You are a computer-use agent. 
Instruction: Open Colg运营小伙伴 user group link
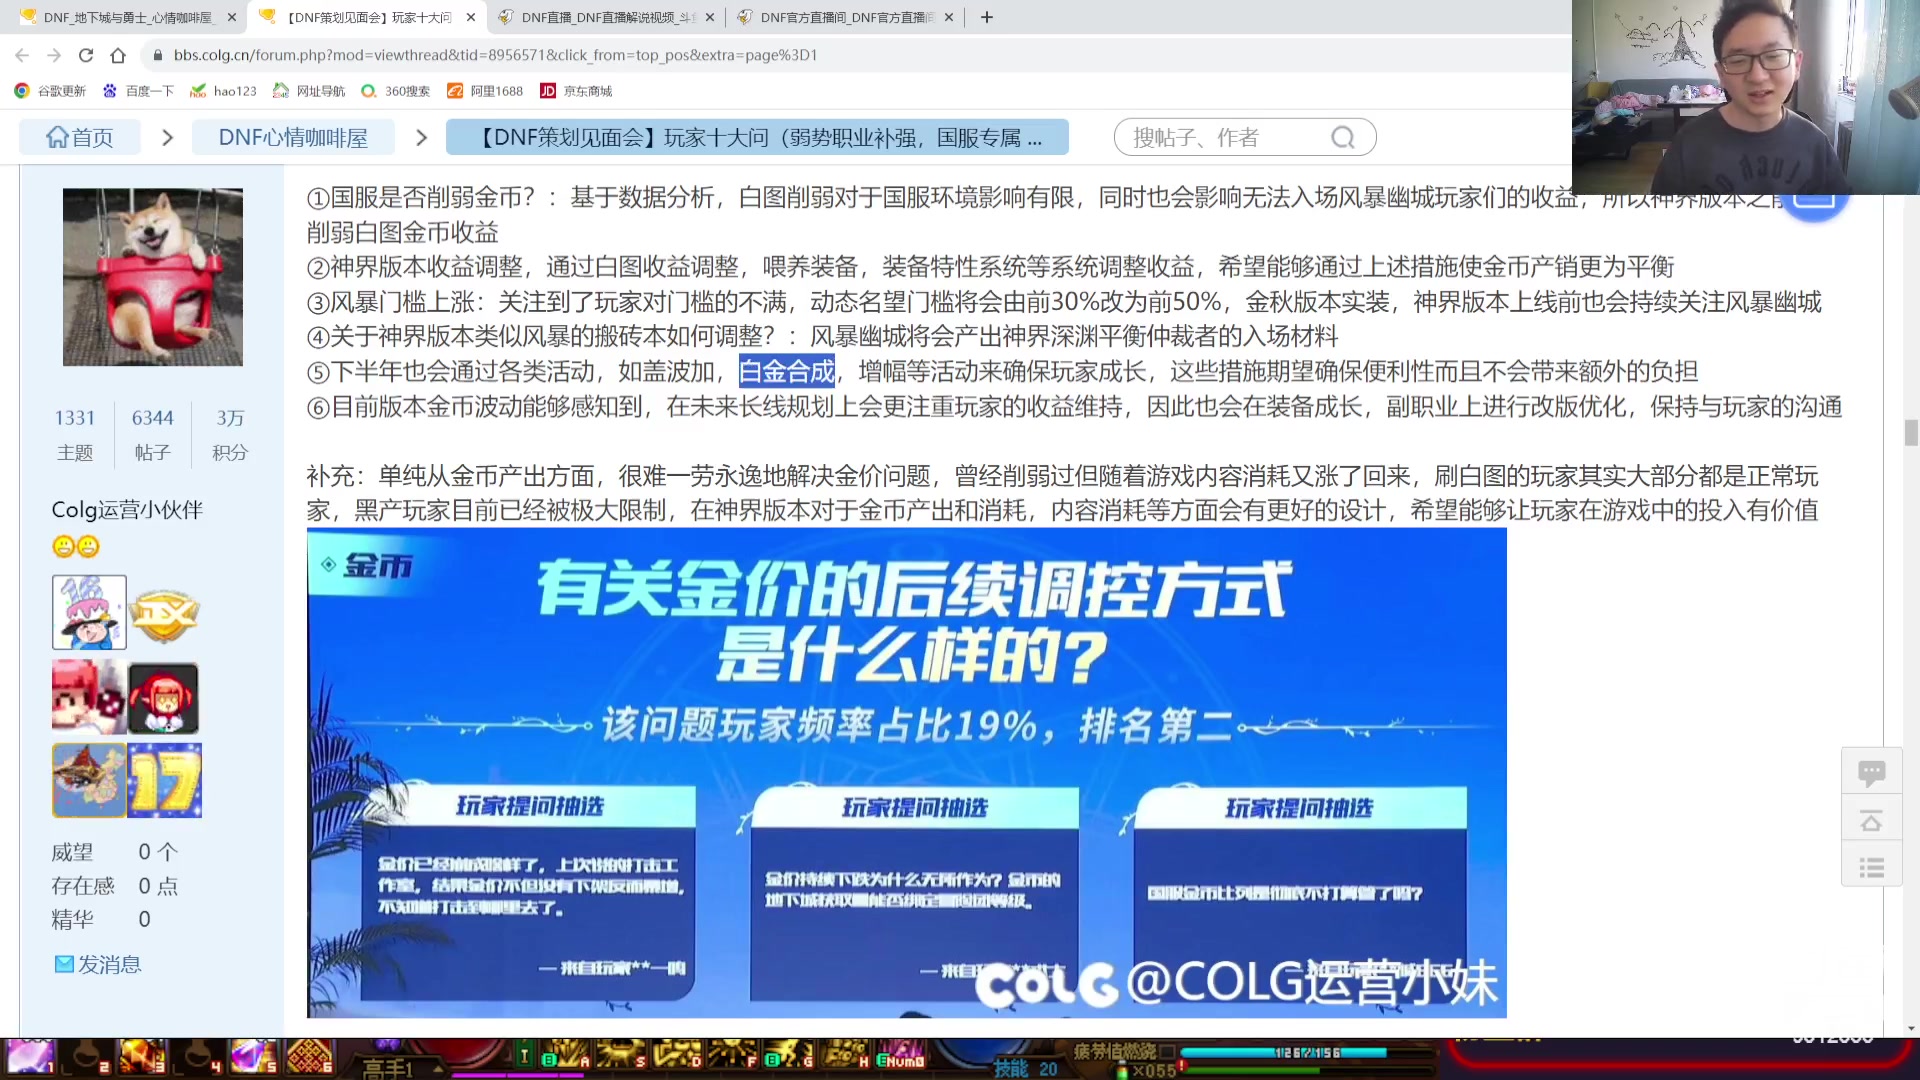tap(127, 510)
